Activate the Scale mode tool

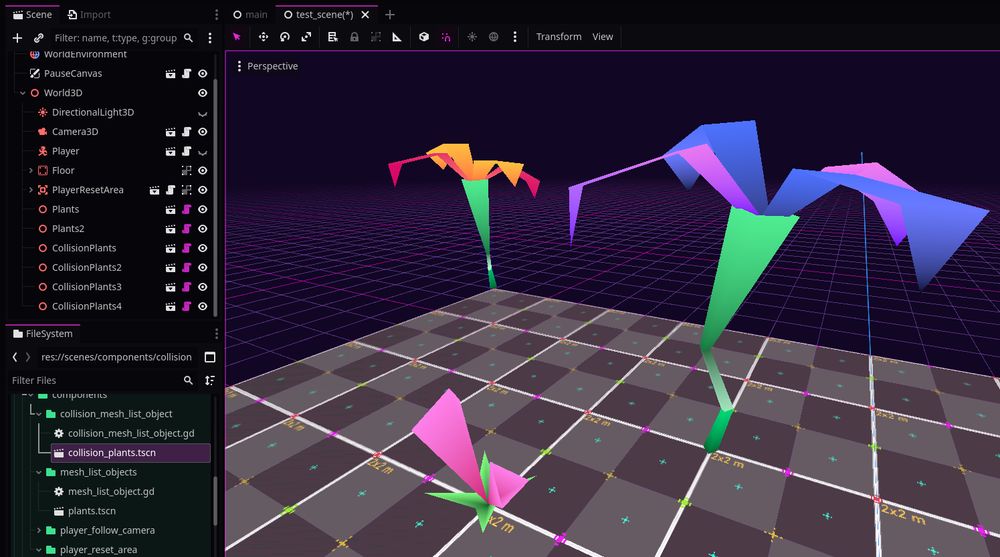point(306,37)
